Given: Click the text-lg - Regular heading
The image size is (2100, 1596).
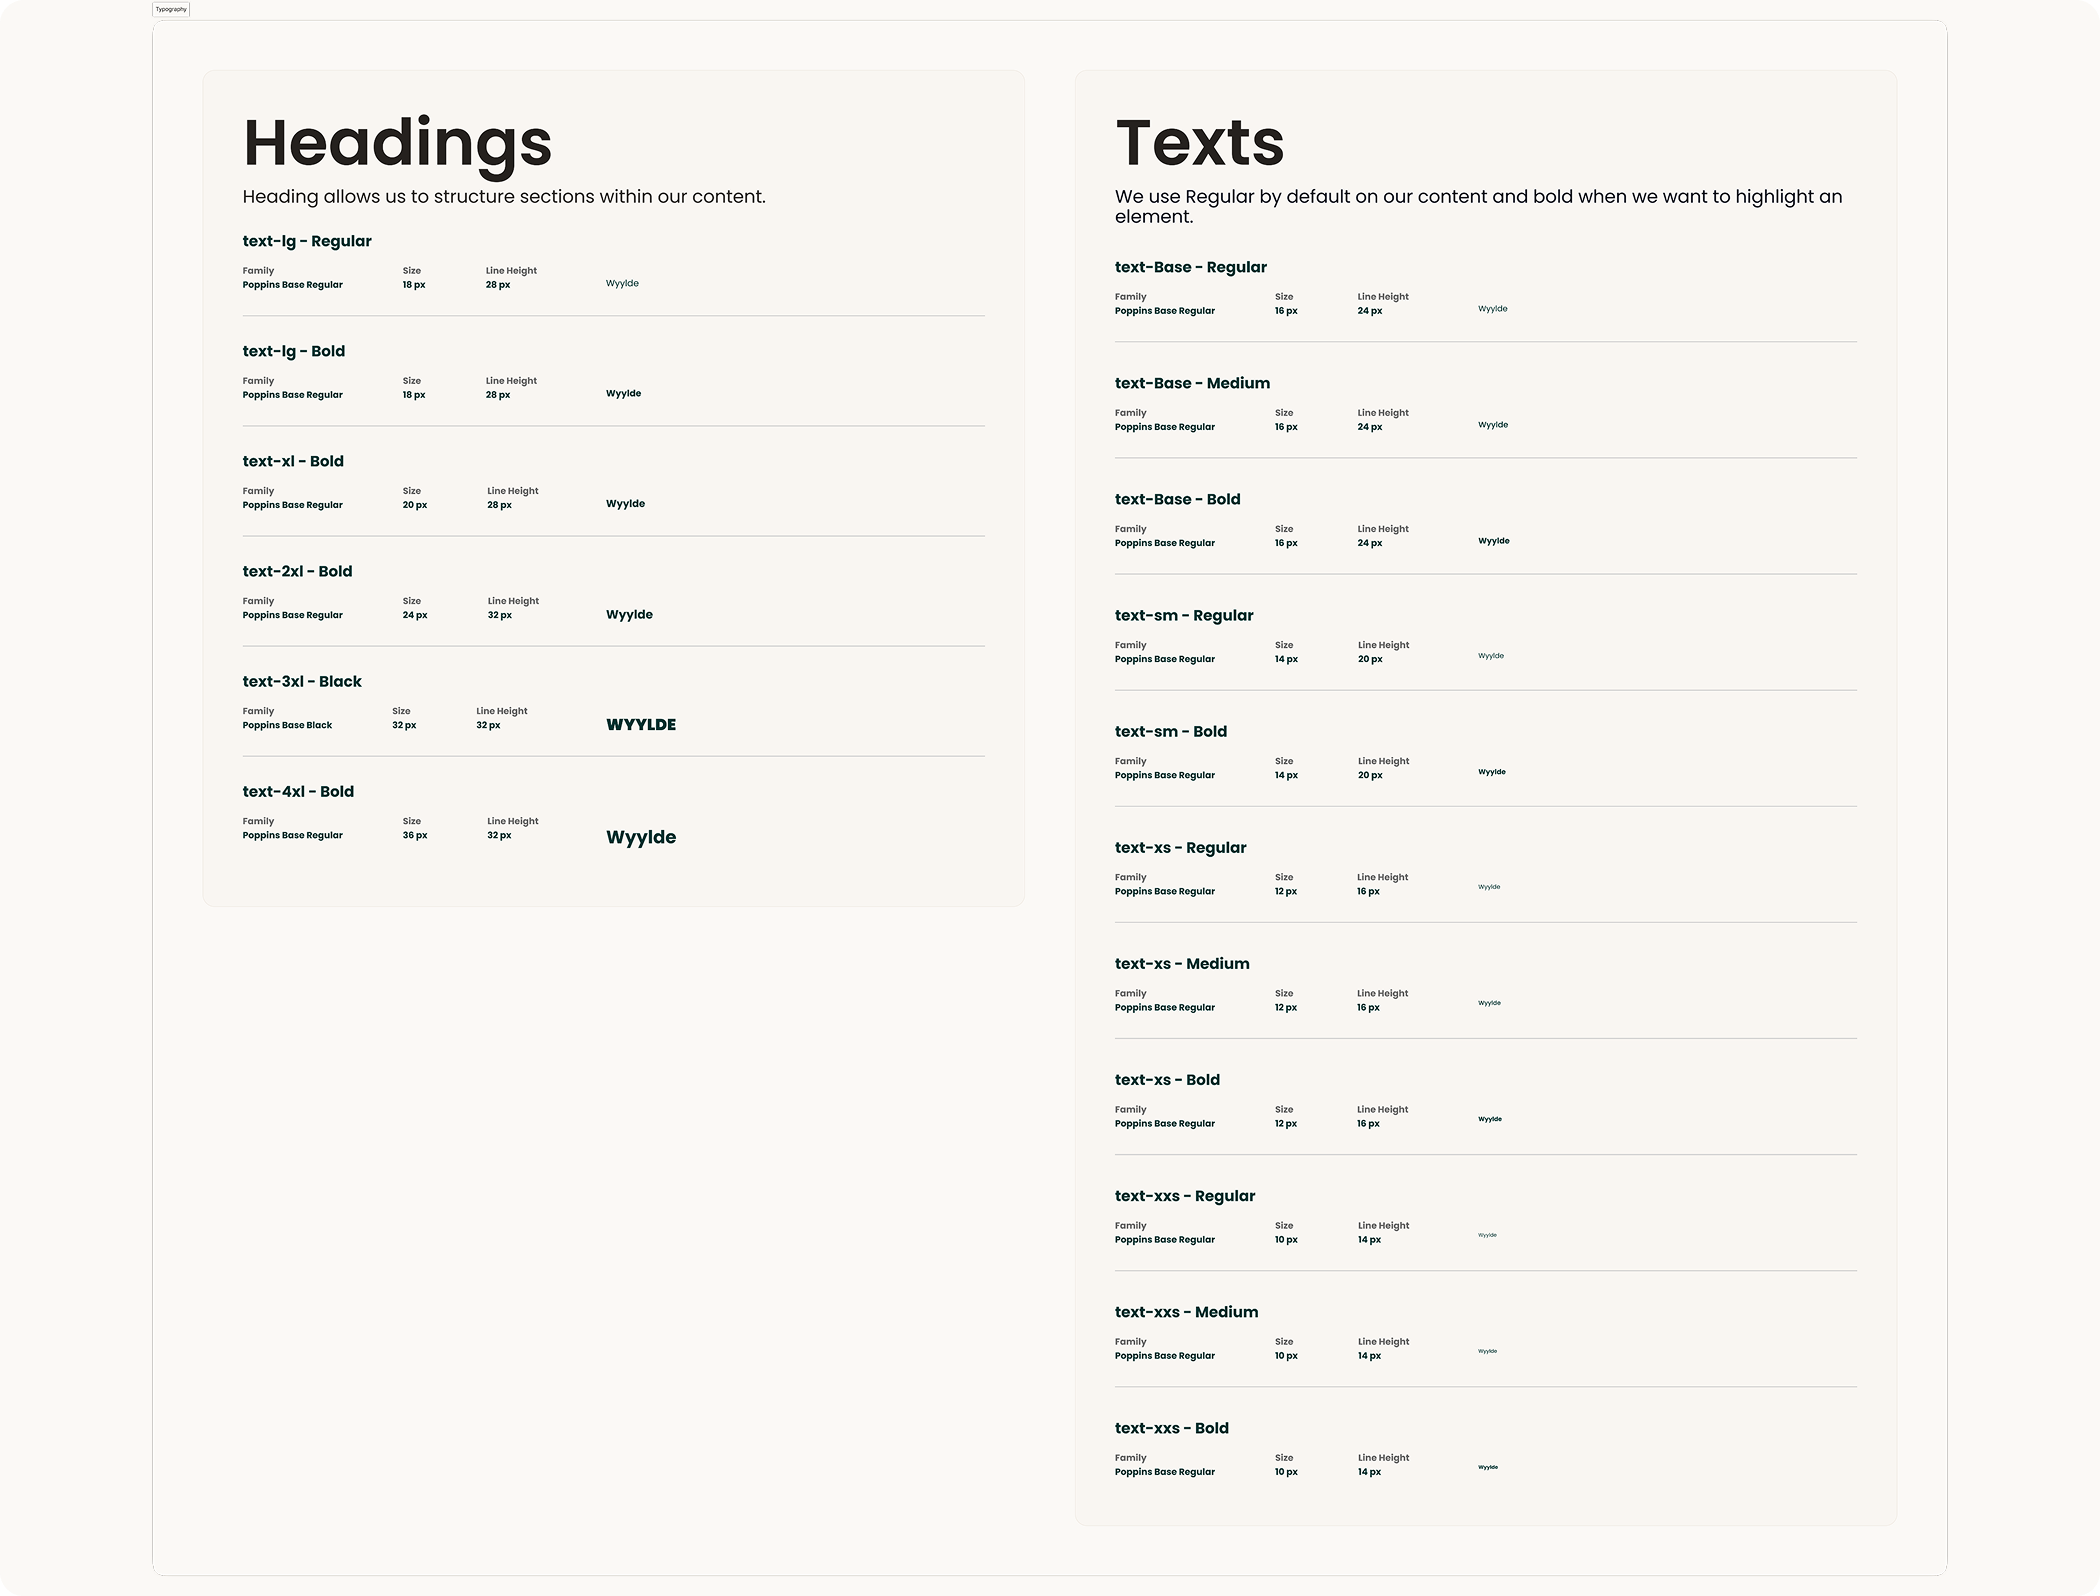Looking at the screenshot, I should (307, 241).
